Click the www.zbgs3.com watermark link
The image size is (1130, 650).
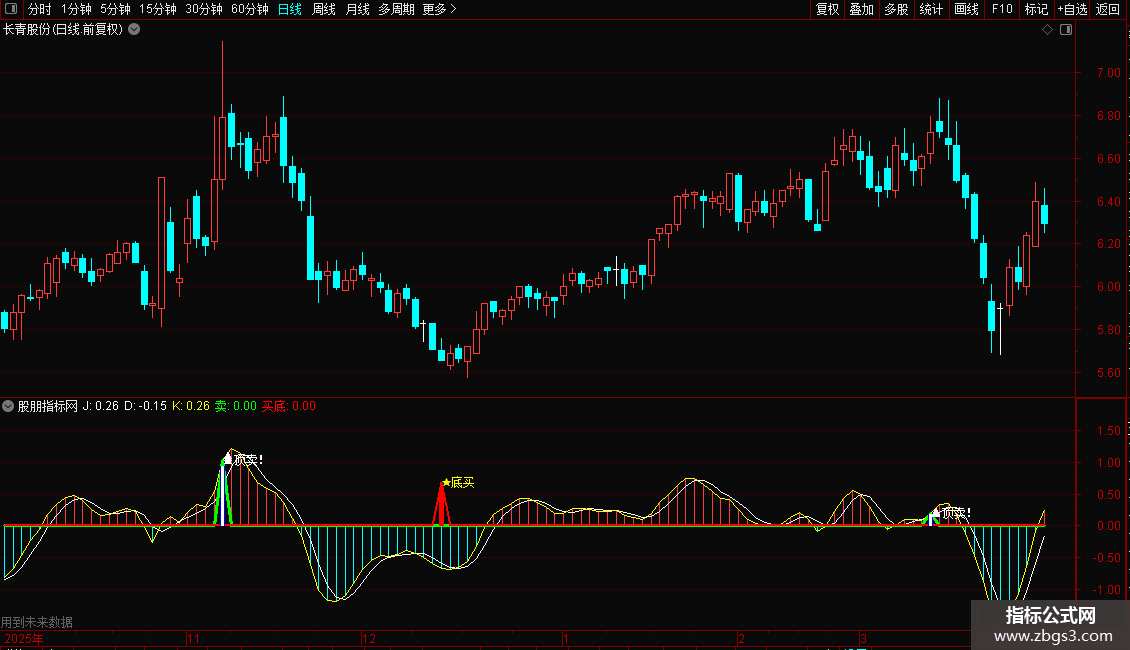[x=1053, y=636]
